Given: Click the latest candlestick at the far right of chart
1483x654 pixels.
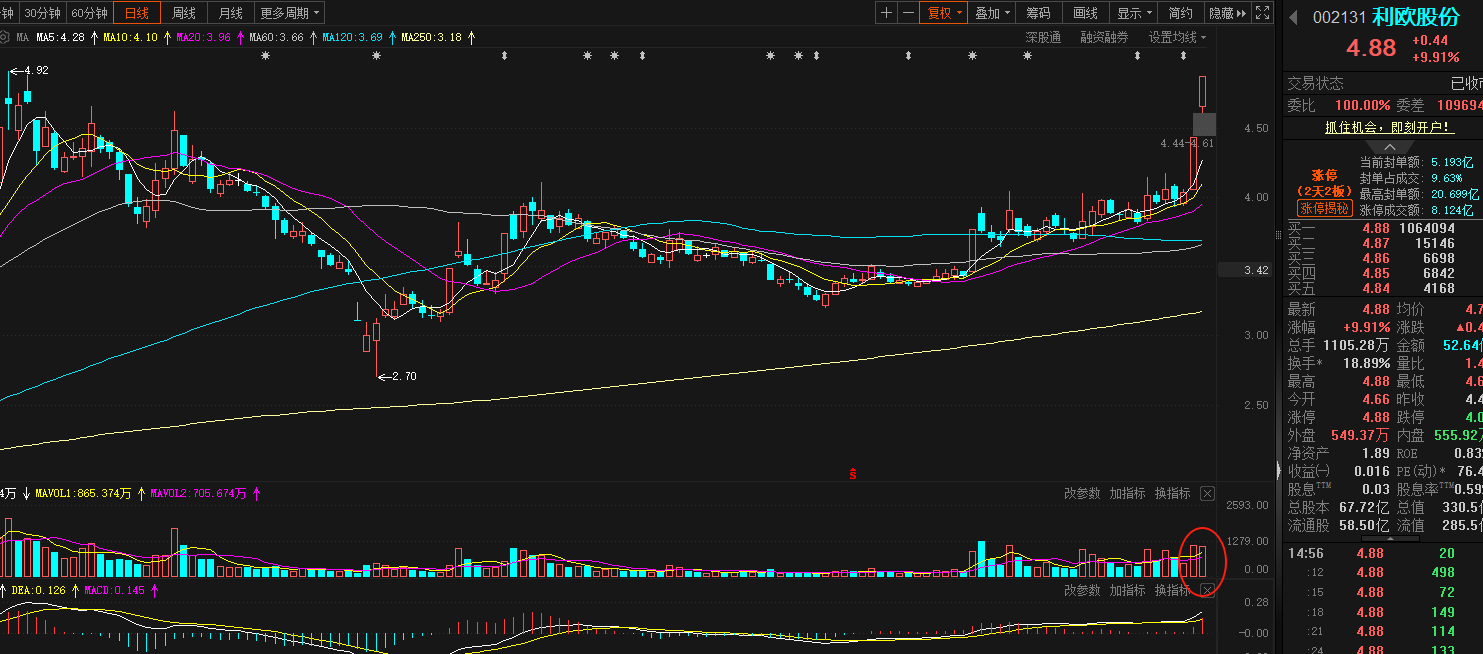Looking at the screenshot, I should (x=1203, y=92).
